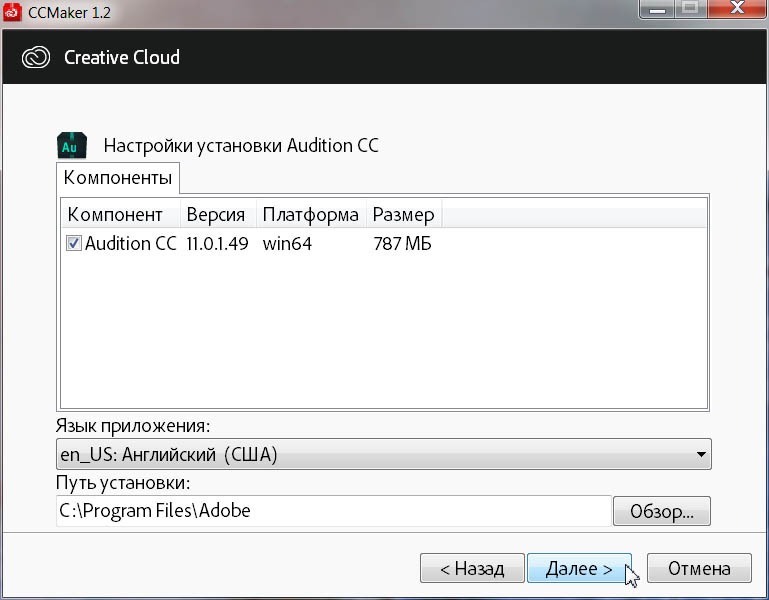Image resolution: width=769 pixels, height=600 pixels.
Task: Cancel setup with the Отмена button
Action: 699,569
